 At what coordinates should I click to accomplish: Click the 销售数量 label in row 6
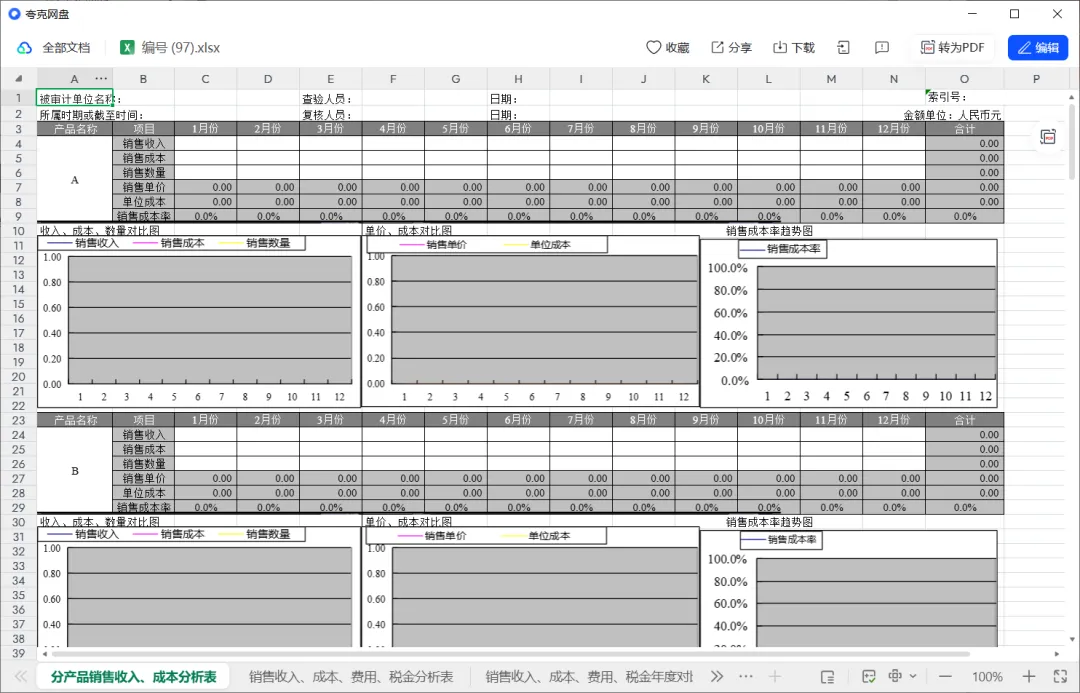coord(143,172)
